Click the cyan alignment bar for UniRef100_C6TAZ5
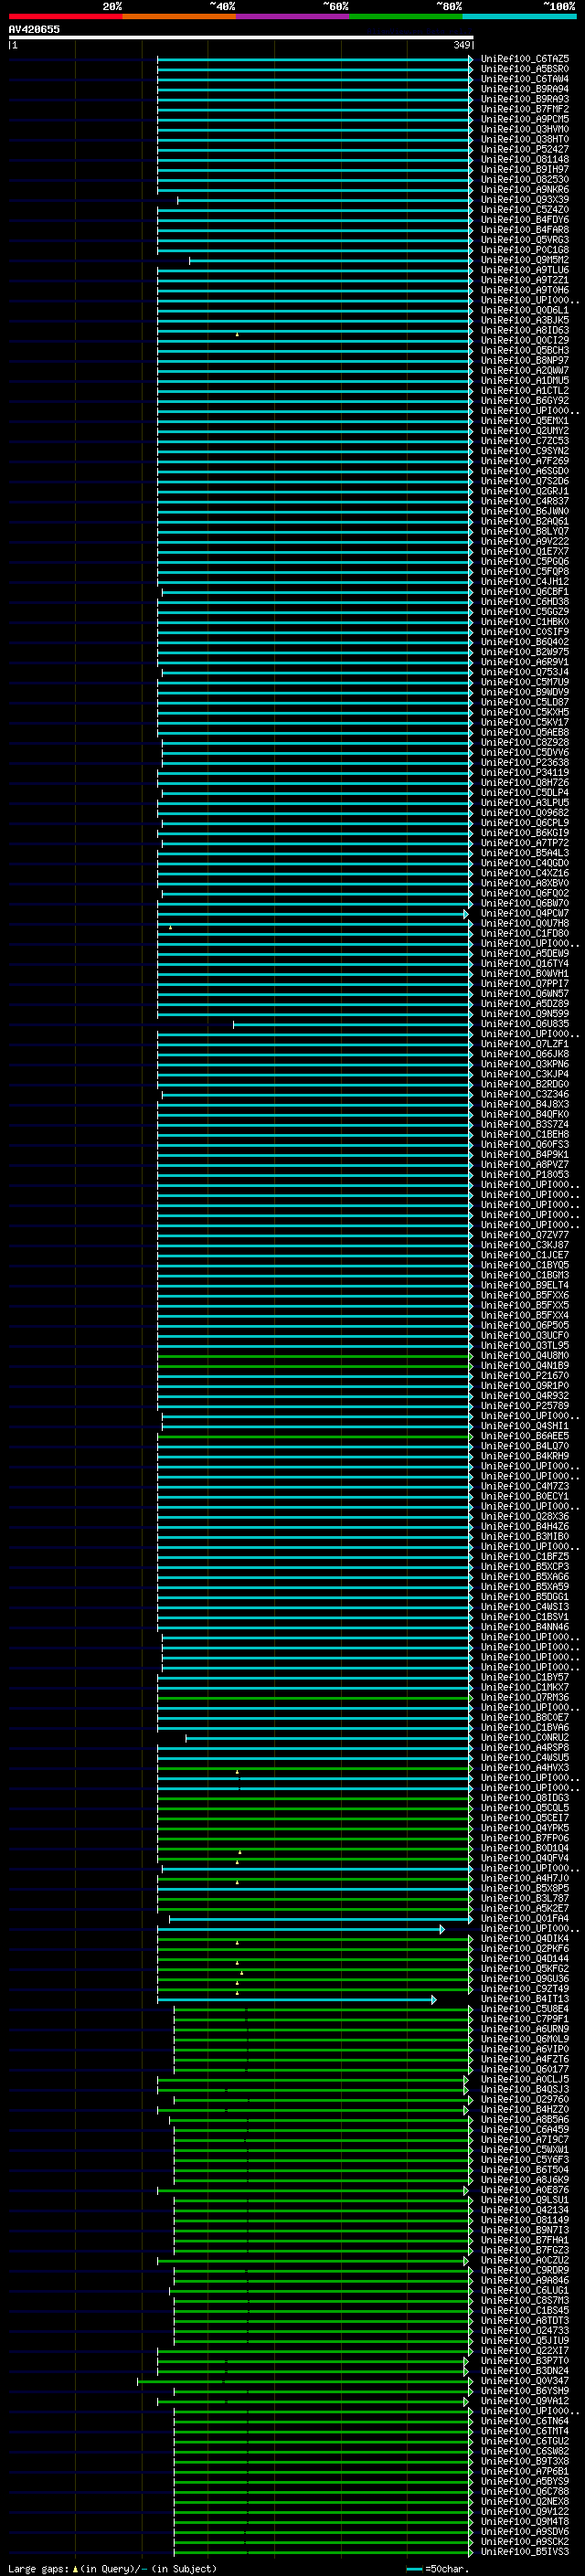The width and height of the screenshot is (585, 2576). pyautogui.click(x=315, y=59)
